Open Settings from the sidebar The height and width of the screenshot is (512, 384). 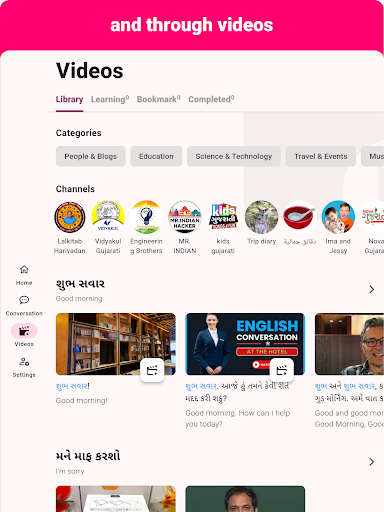coord(24,367)
